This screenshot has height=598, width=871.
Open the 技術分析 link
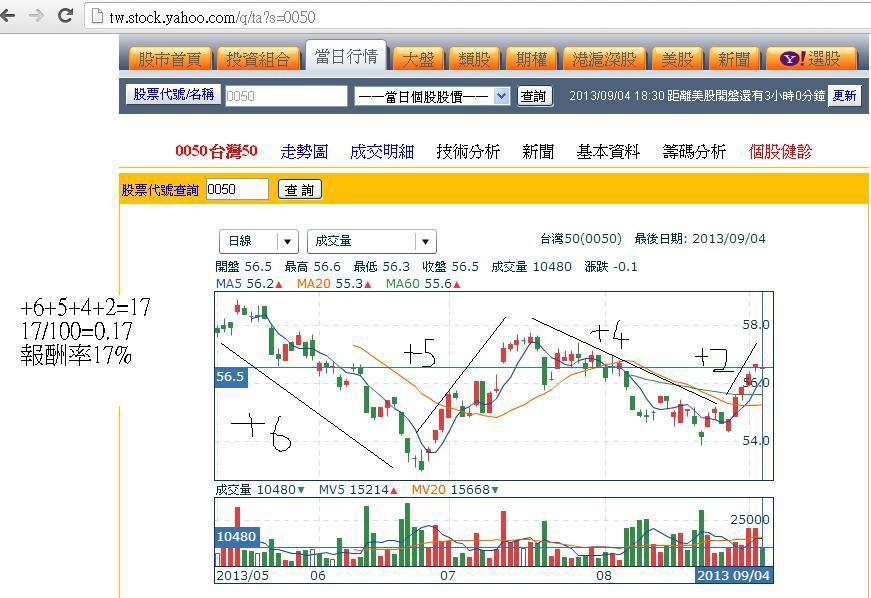pos(468,151)
